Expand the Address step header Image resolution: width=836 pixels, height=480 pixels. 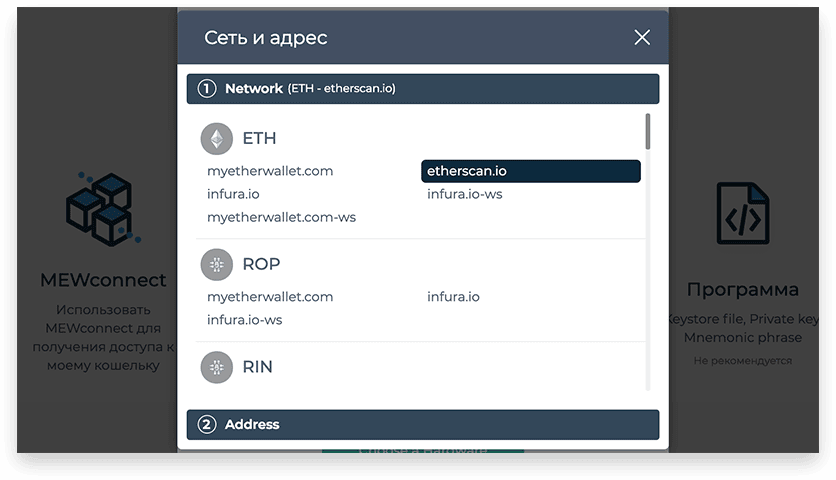[423, 425]
